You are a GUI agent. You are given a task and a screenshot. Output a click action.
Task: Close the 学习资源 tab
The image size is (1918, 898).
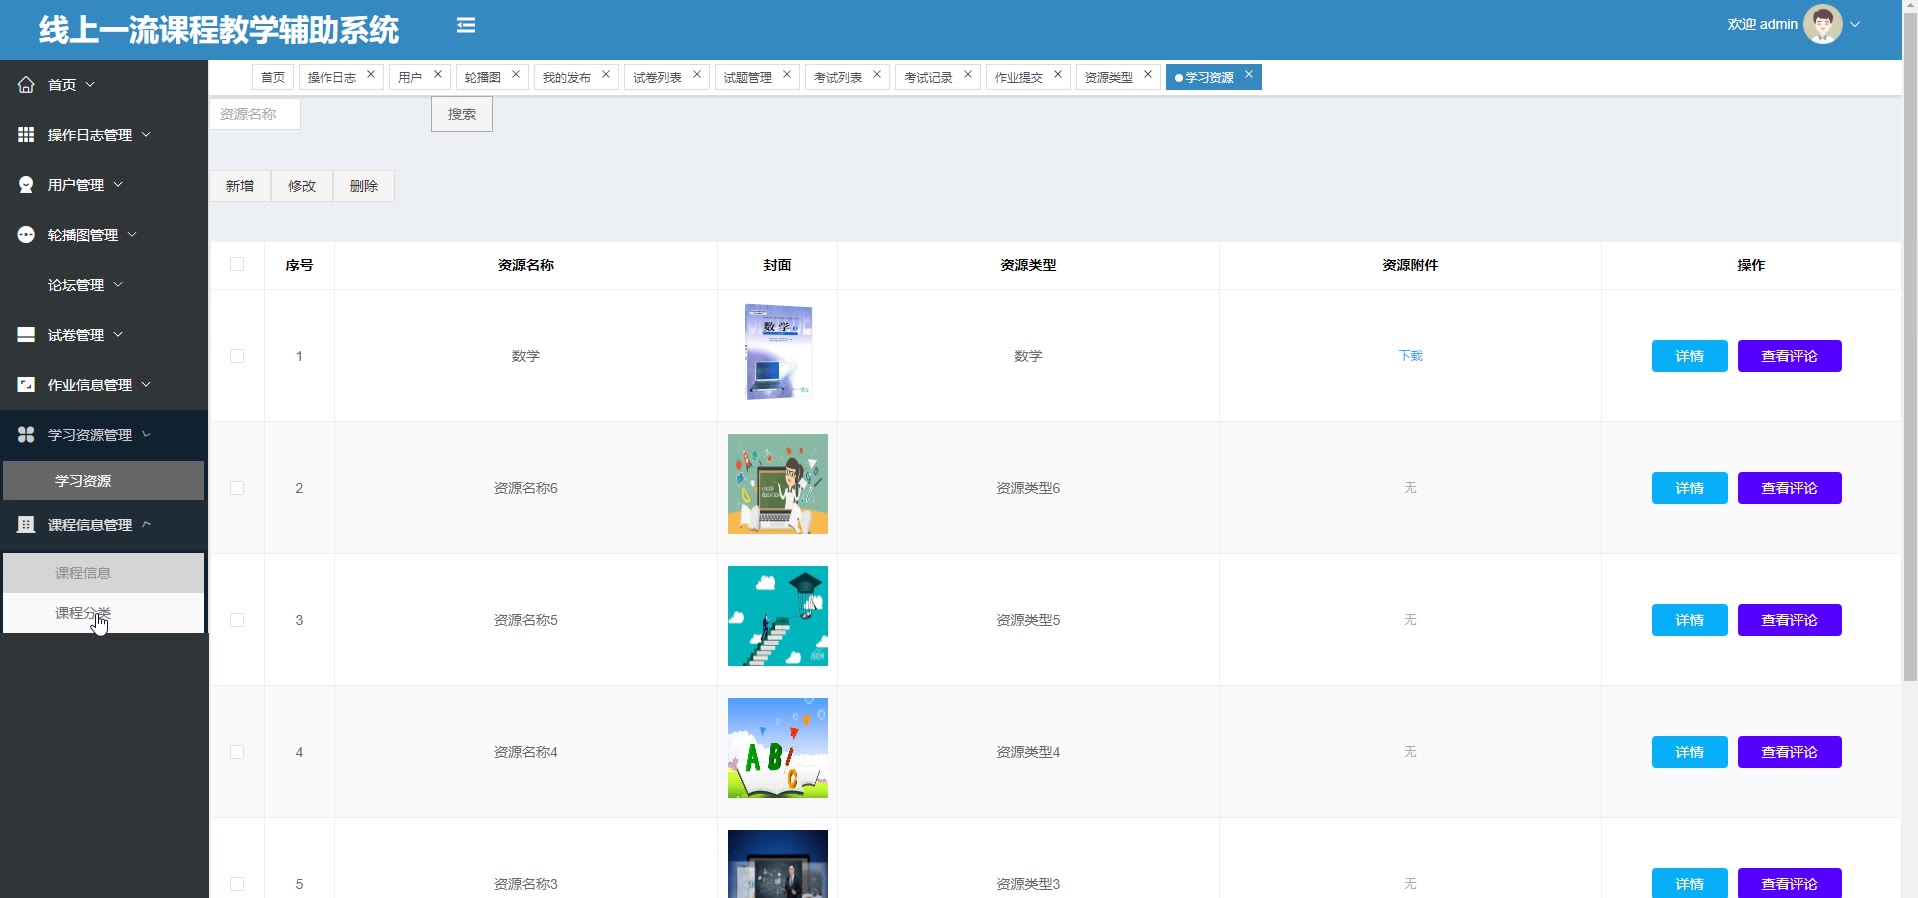(1249, 74)
